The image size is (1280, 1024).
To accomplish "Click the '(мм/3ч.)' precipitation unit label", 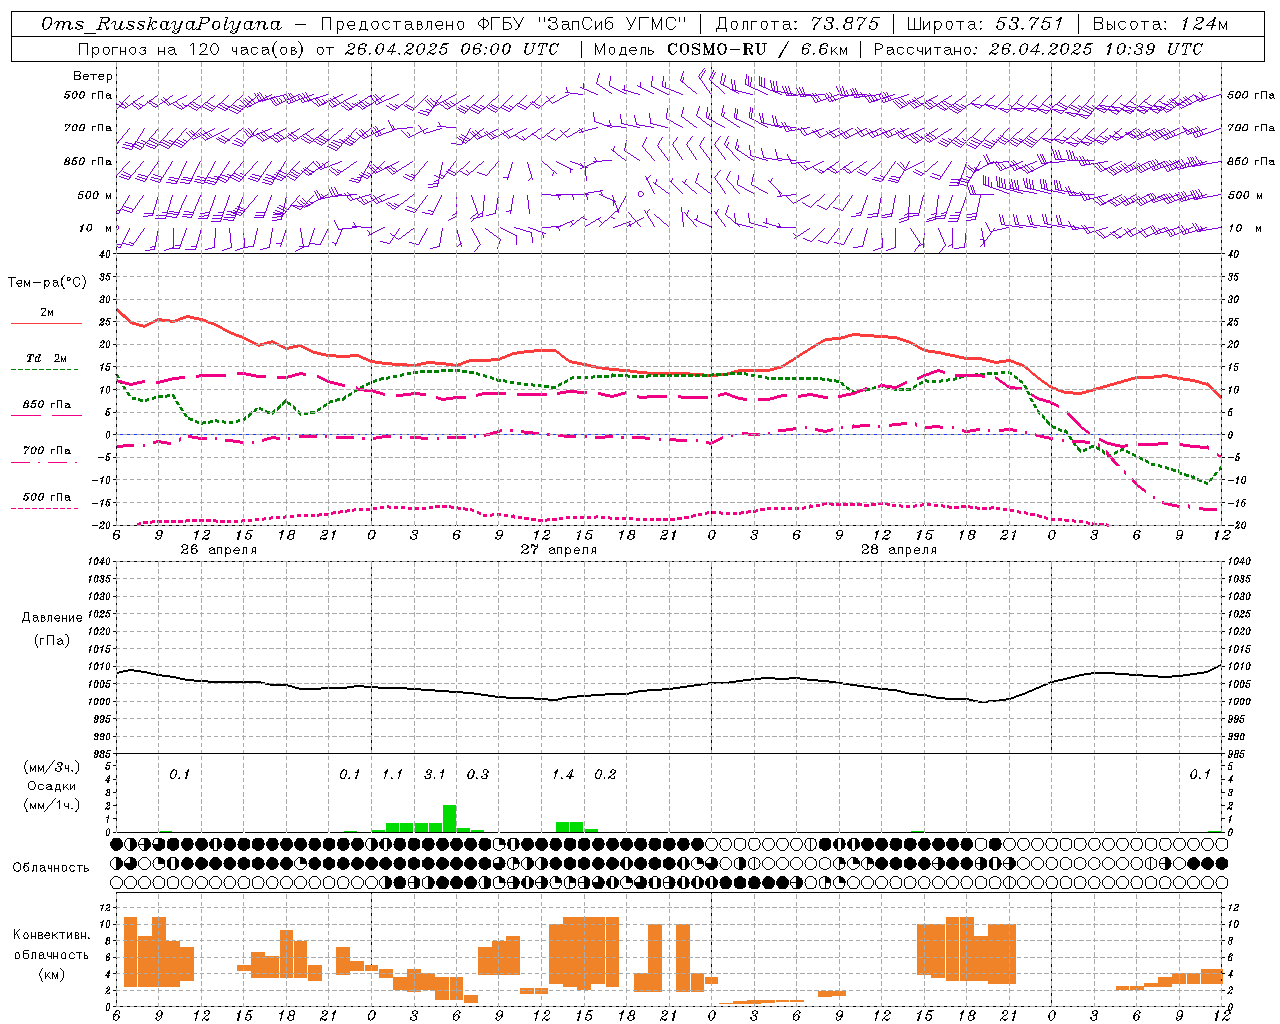I will [x=52, y=767].
